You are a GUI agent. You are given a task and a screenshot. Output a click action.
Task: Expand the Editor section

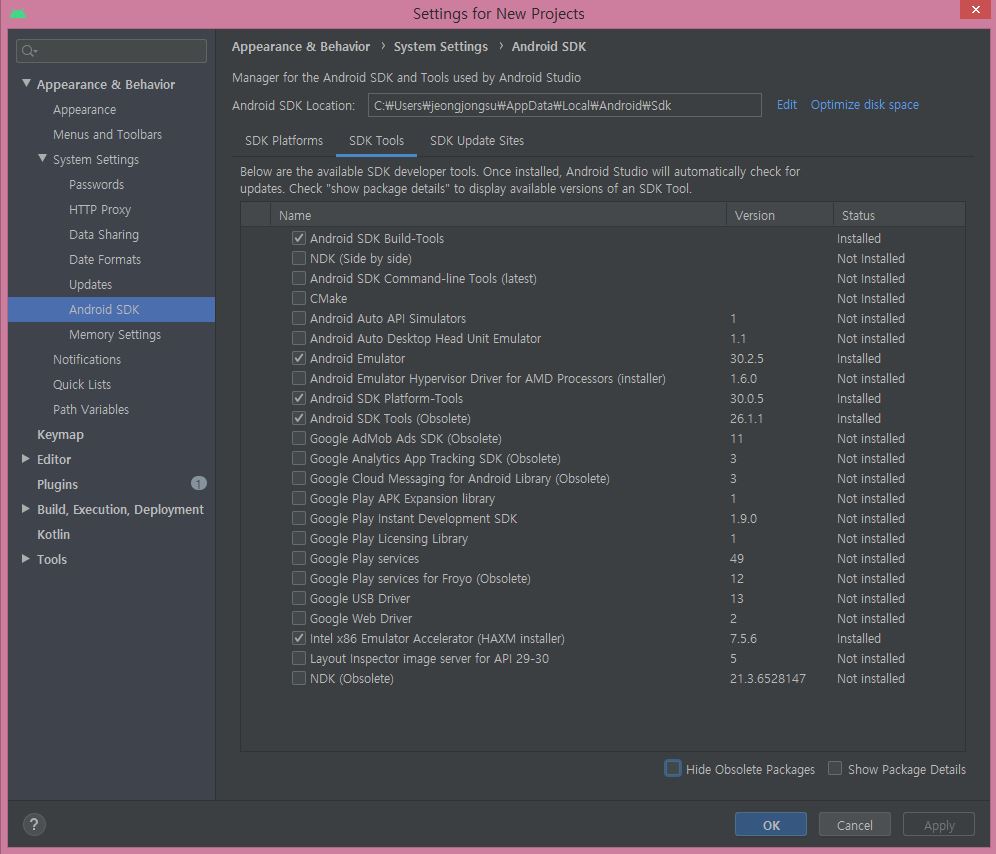tap(25, 459)
